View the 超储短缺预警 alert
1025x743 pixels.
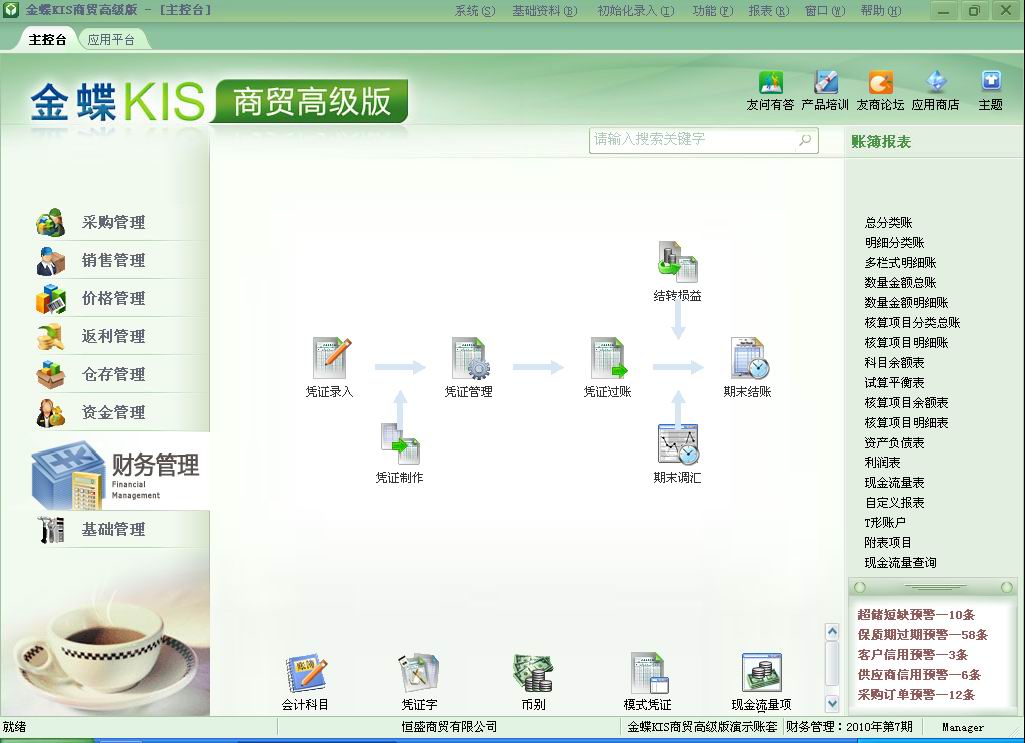pos(916,615)
